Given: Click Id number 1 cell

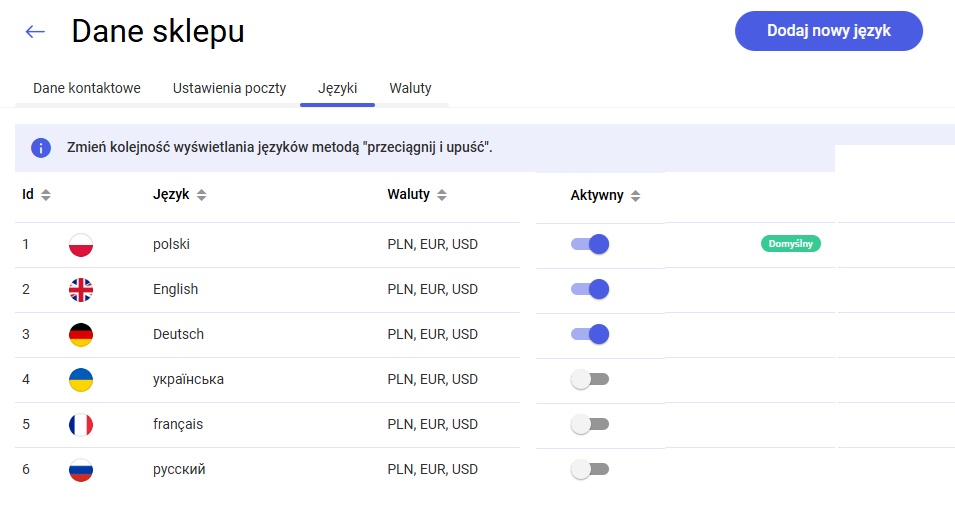Looking at the screenshot, I should pos(26,244).
